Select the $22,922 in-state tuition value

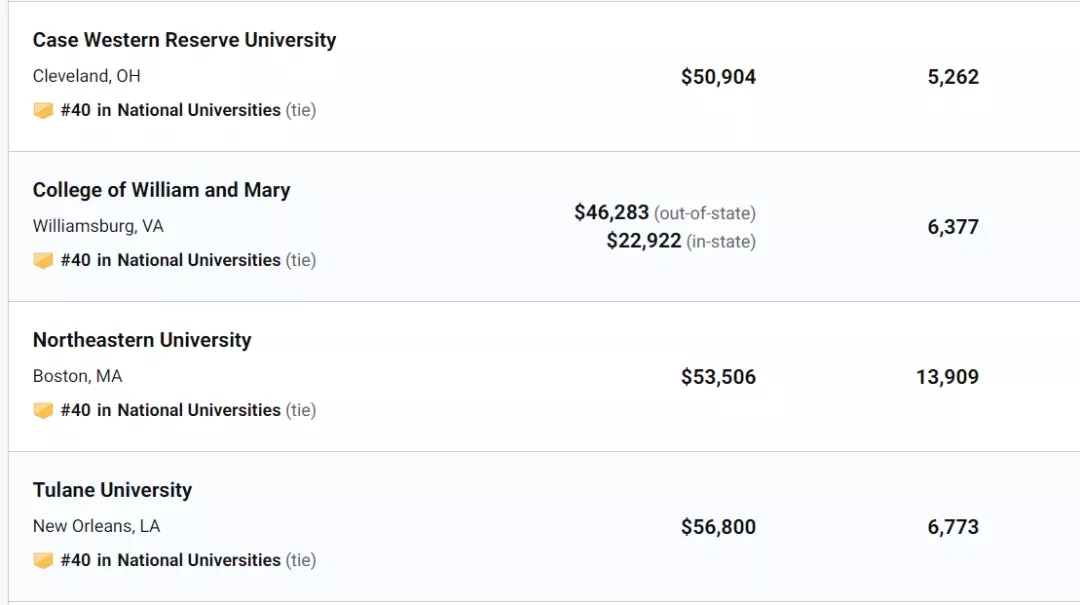tap(644, 240)
